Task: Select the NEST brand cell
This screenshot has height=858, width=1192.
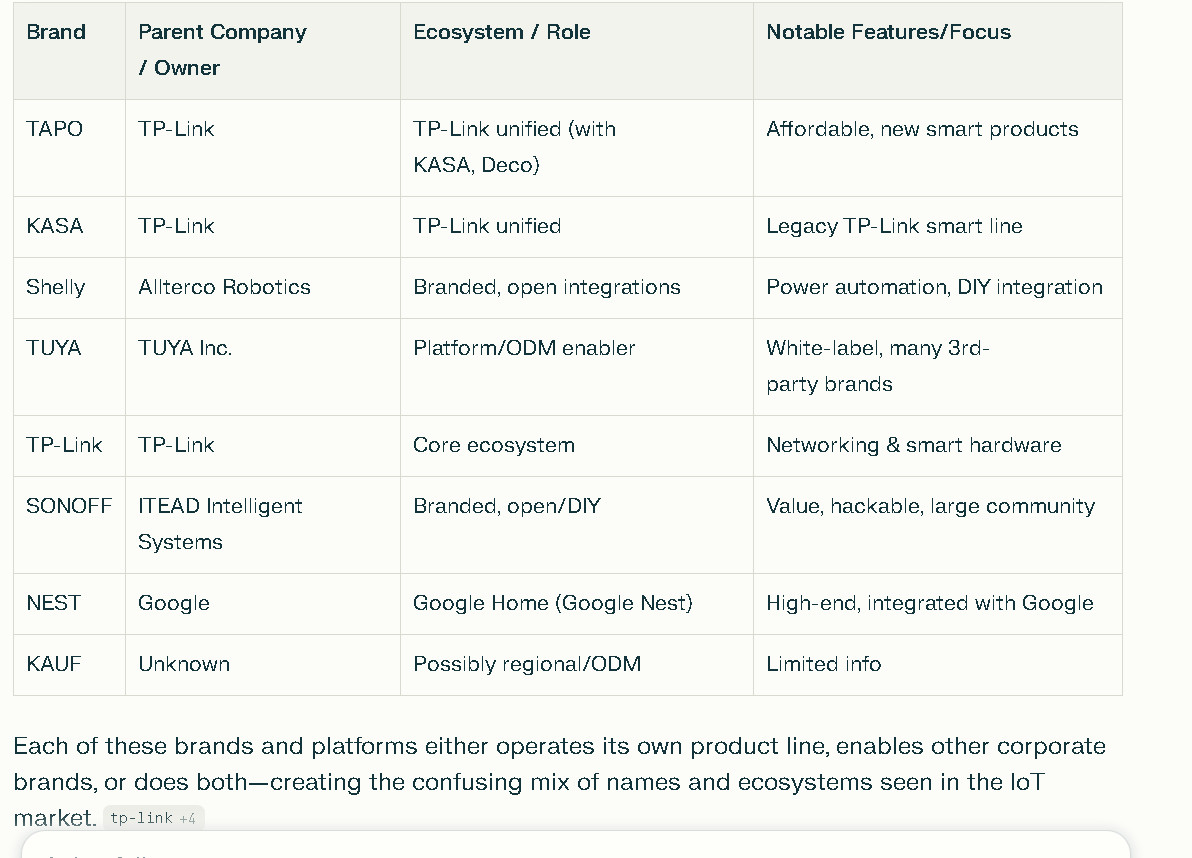Action: click(54, 603)
